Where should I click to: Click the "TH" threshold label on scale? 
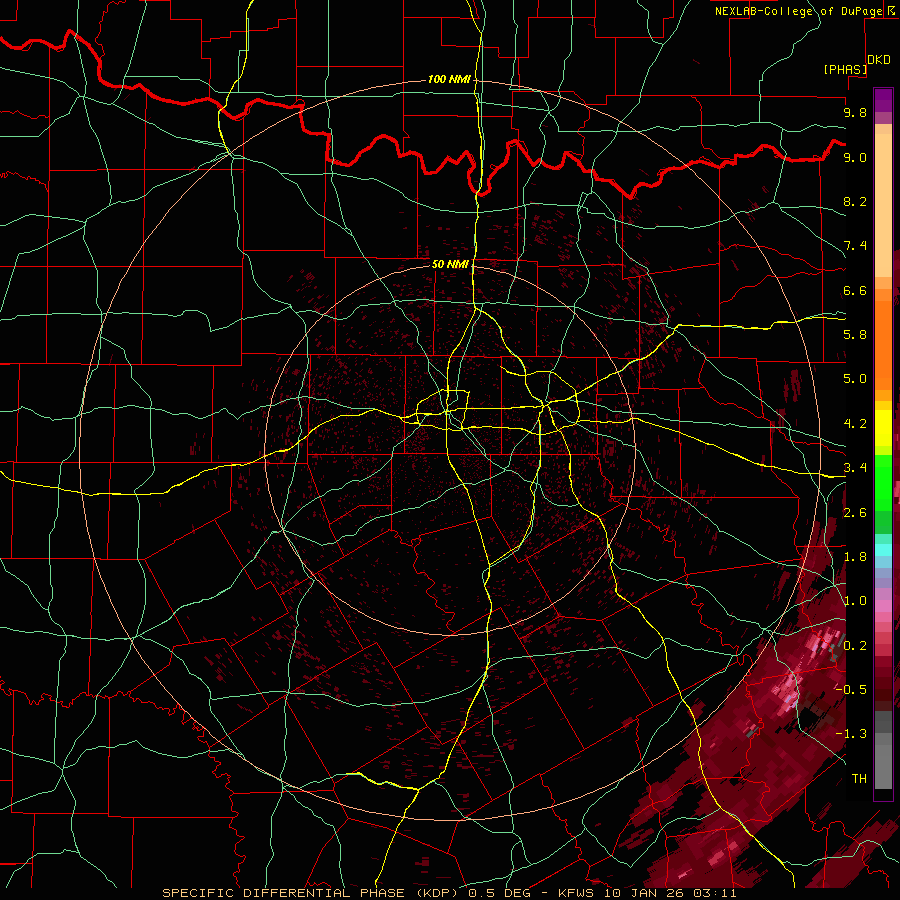point(859,778)
